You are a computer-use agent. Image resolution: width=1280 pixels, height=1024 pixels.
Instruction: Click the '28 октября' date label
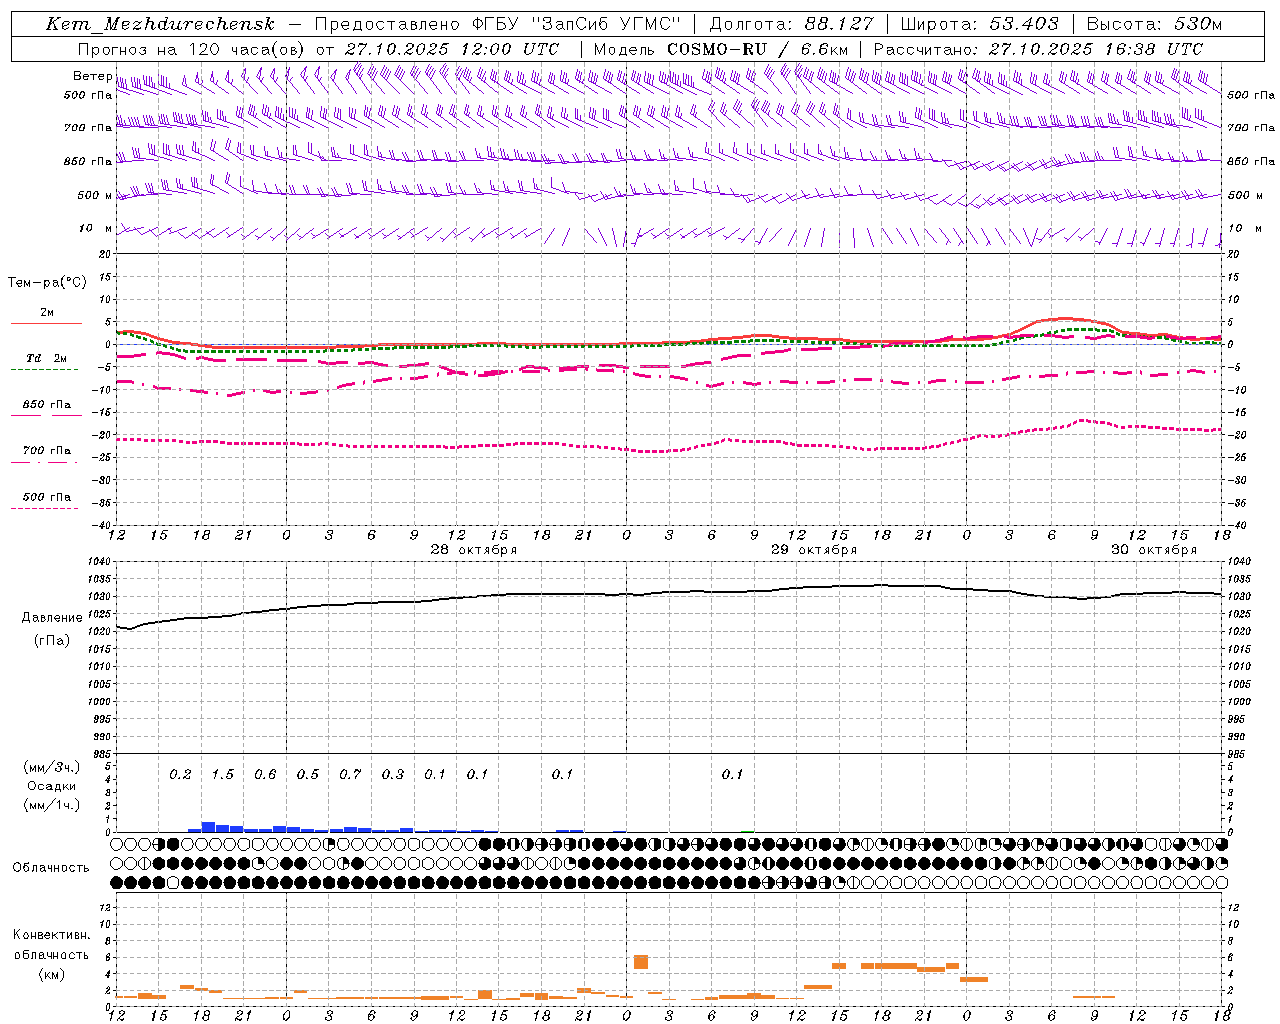point(474,550)
